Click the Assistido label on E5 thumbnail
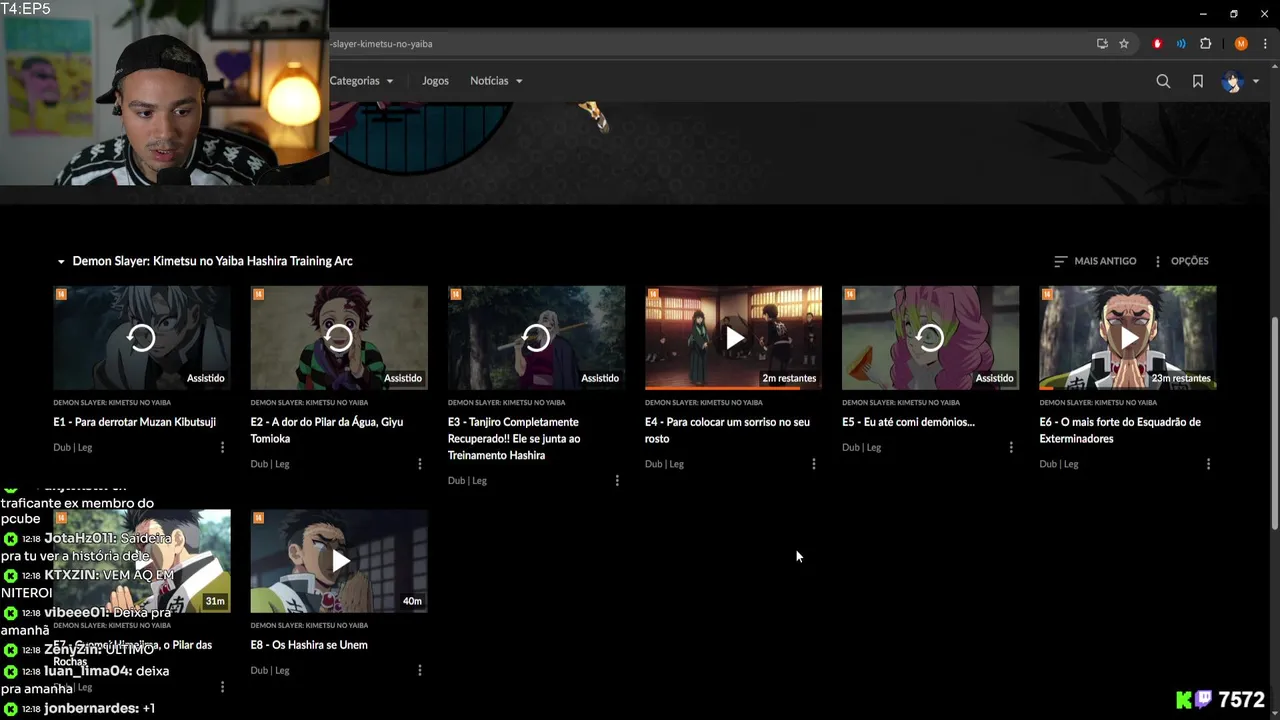 994,378
